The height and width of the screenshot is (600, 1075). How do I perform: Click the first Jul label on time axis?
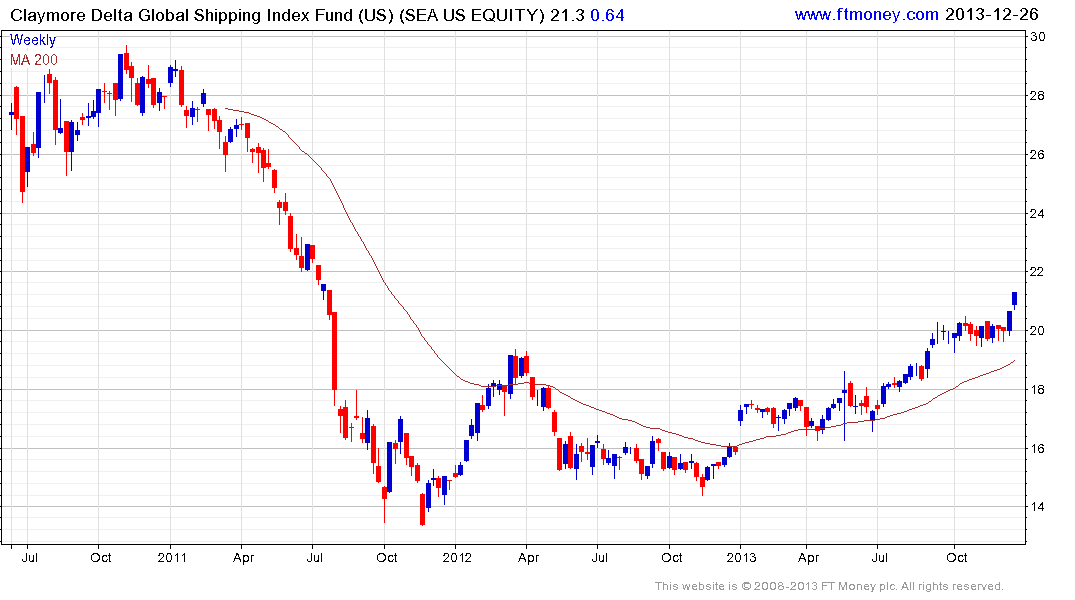coord(29,557)
